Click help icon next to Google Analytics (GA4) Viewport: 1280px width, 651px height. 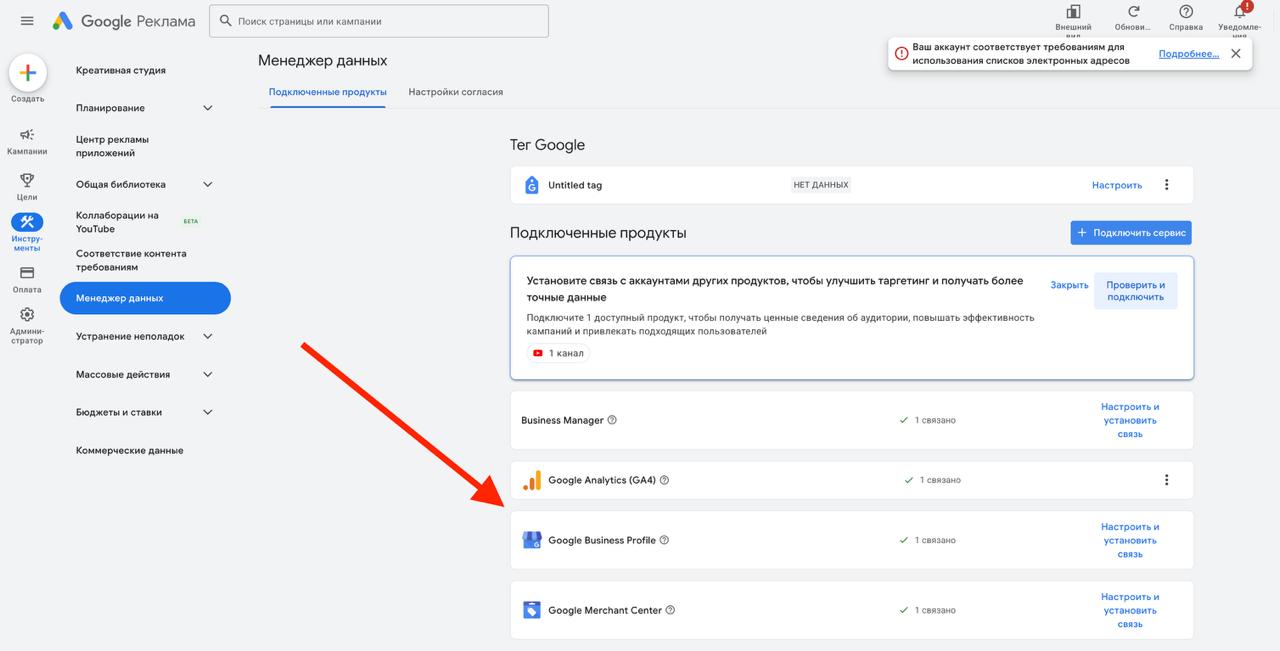pos(664,480)
